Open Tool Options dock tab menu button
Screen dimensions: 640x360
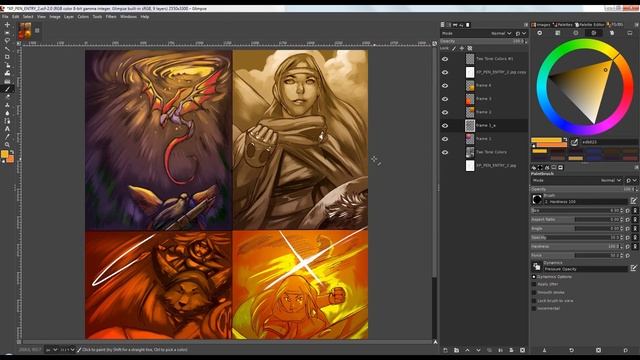636,168
